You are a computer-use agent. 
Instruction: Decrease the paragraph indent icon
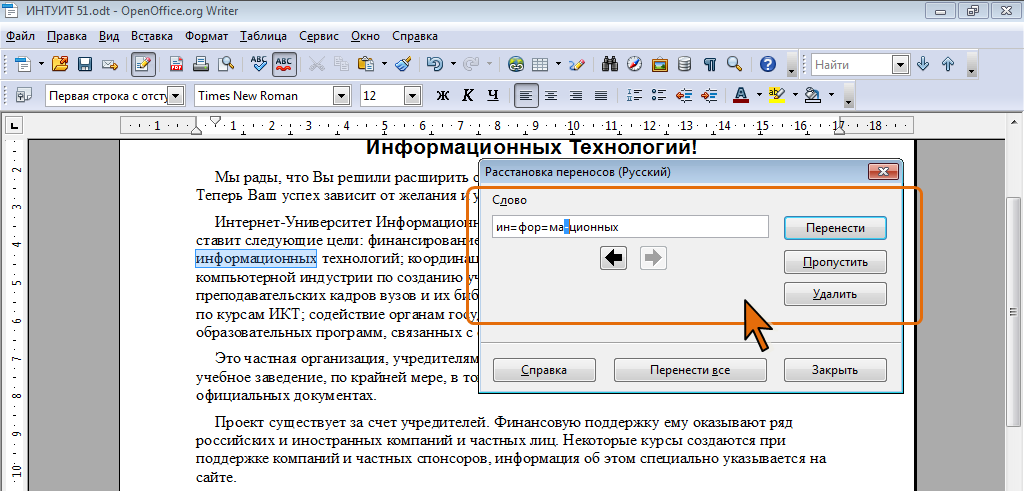(x=684, y=95)
